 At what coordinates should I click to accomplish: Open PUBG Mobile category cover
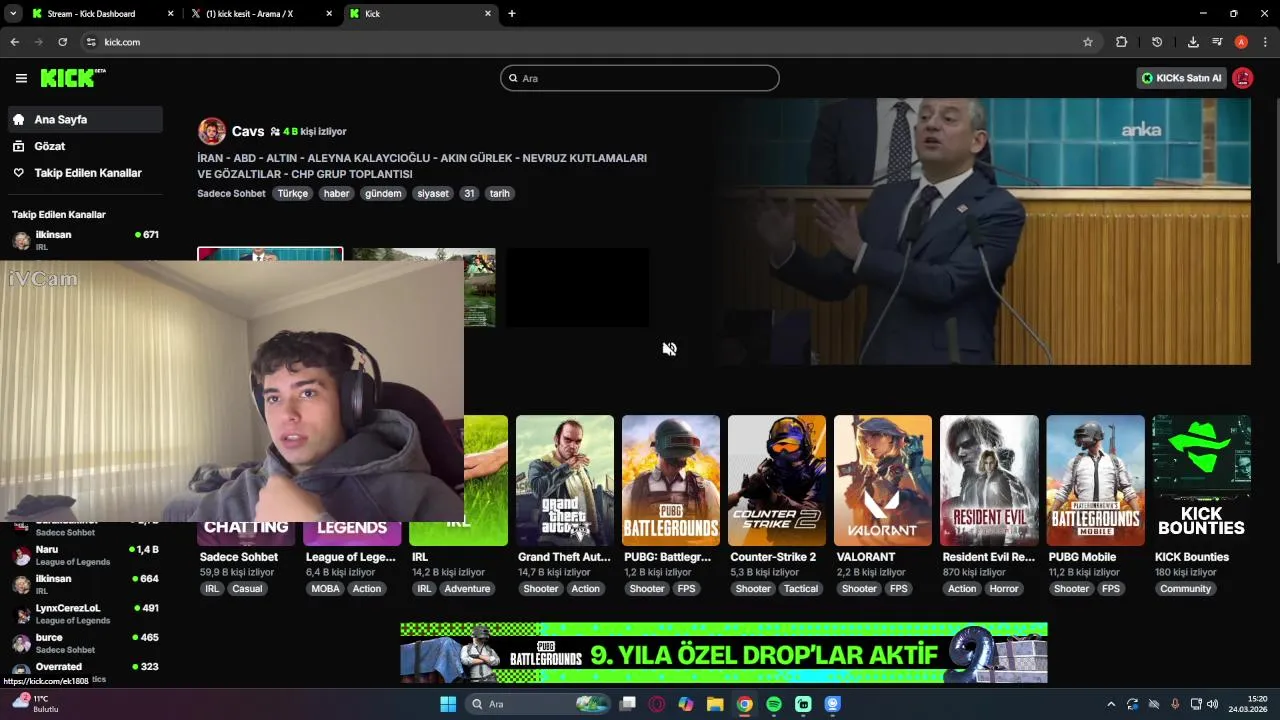pyautogui.click(x=1095, y=480)
